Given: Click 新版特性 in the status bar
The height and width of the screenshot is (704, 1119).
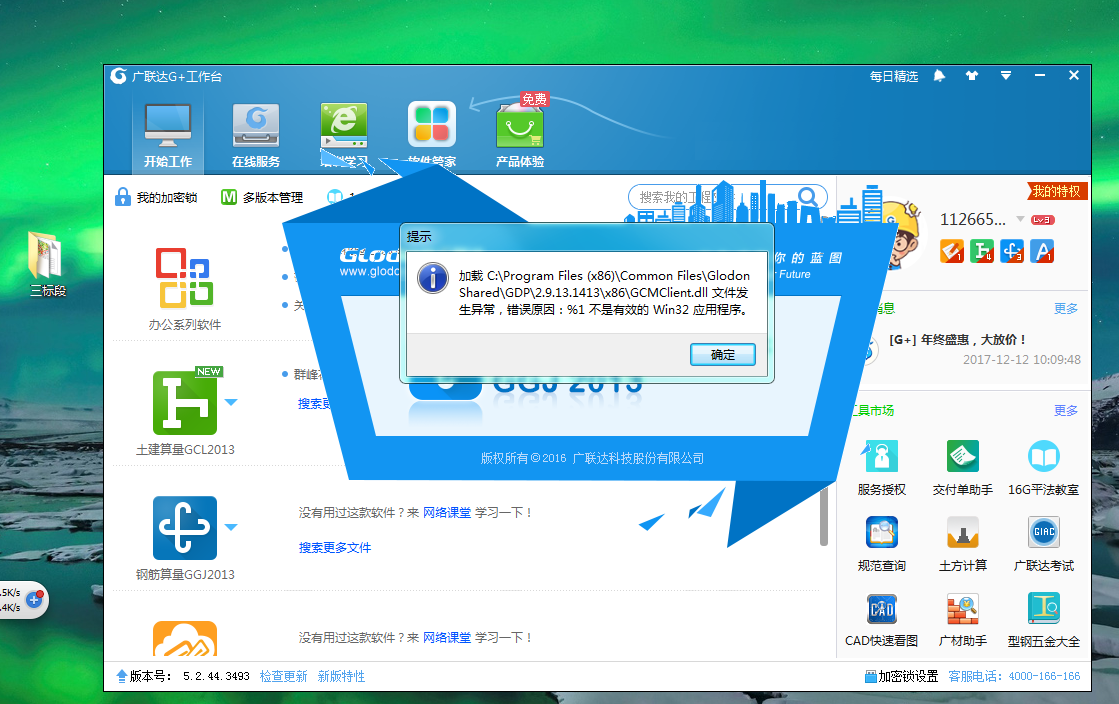Looking at the screenshot, I should tap(341, 676).
